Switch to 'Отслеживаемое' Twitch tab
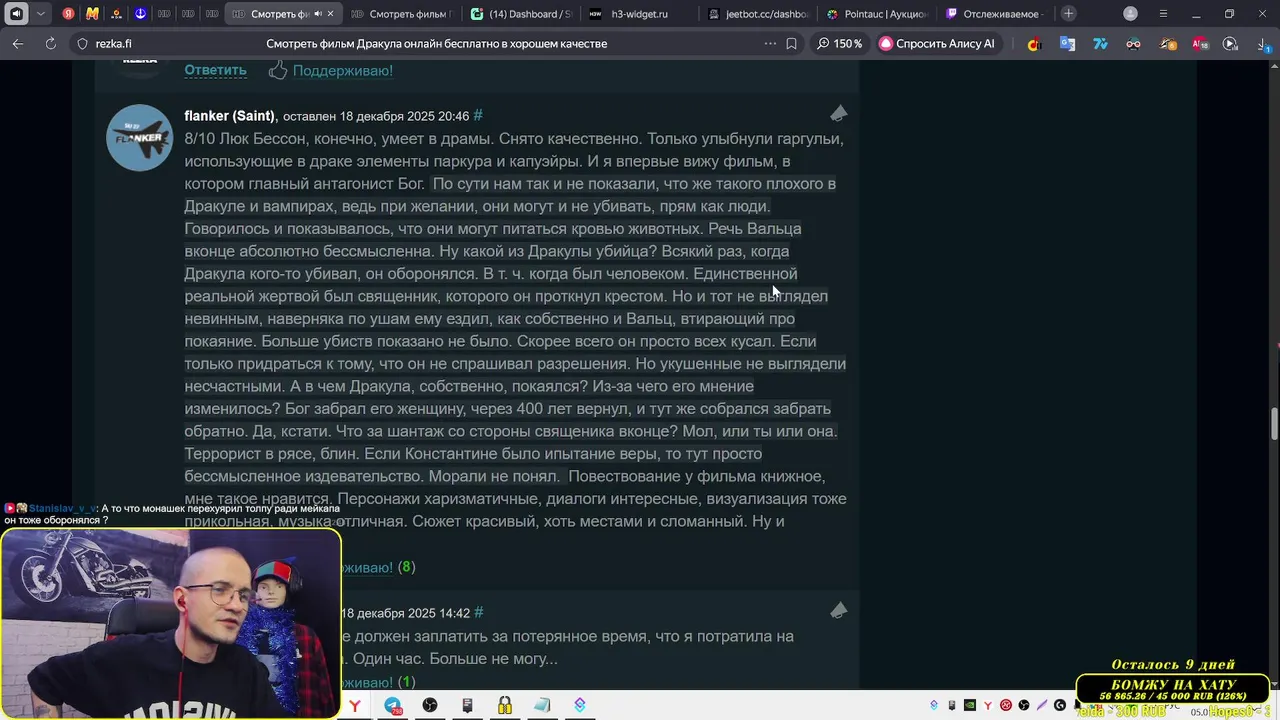Screen dimensions: 1280x720 (x=995, y=14)
